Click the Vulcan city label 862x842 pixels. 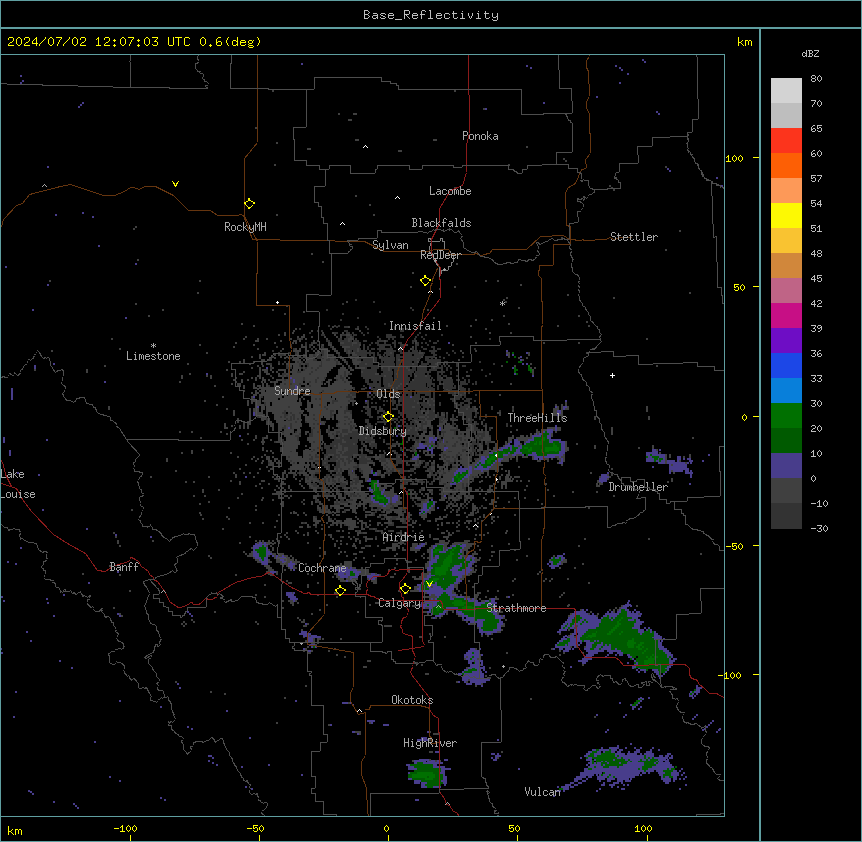(542, 792)
